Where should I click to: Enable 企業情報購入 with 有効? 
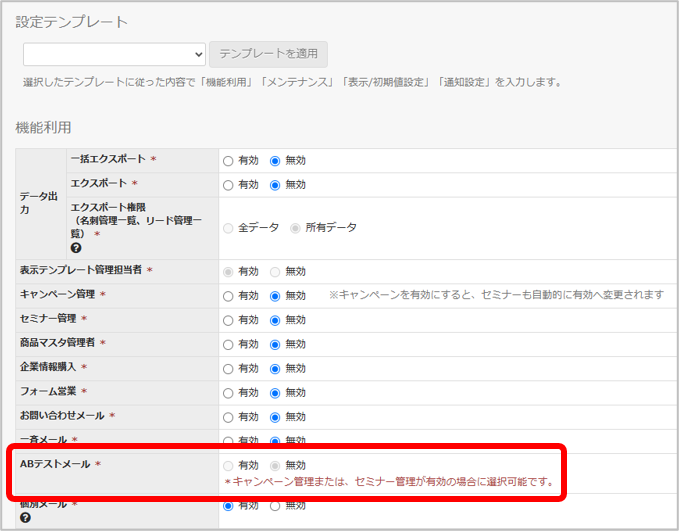228,369
